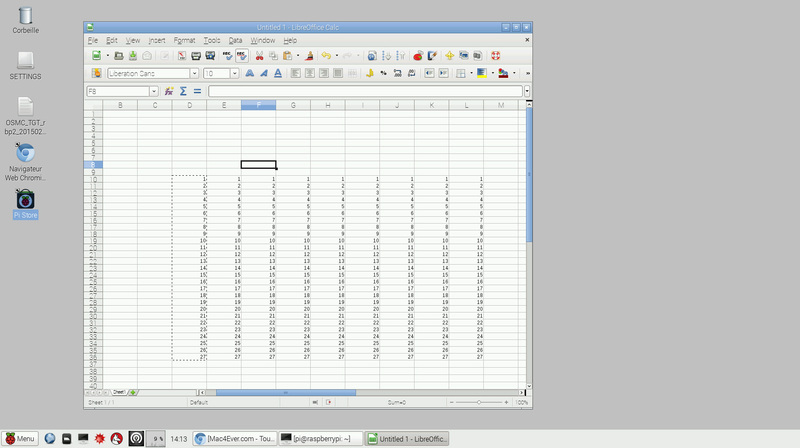Open the Page Preview
This screenshot has height=448, width=800.
(x=210, y=56)
